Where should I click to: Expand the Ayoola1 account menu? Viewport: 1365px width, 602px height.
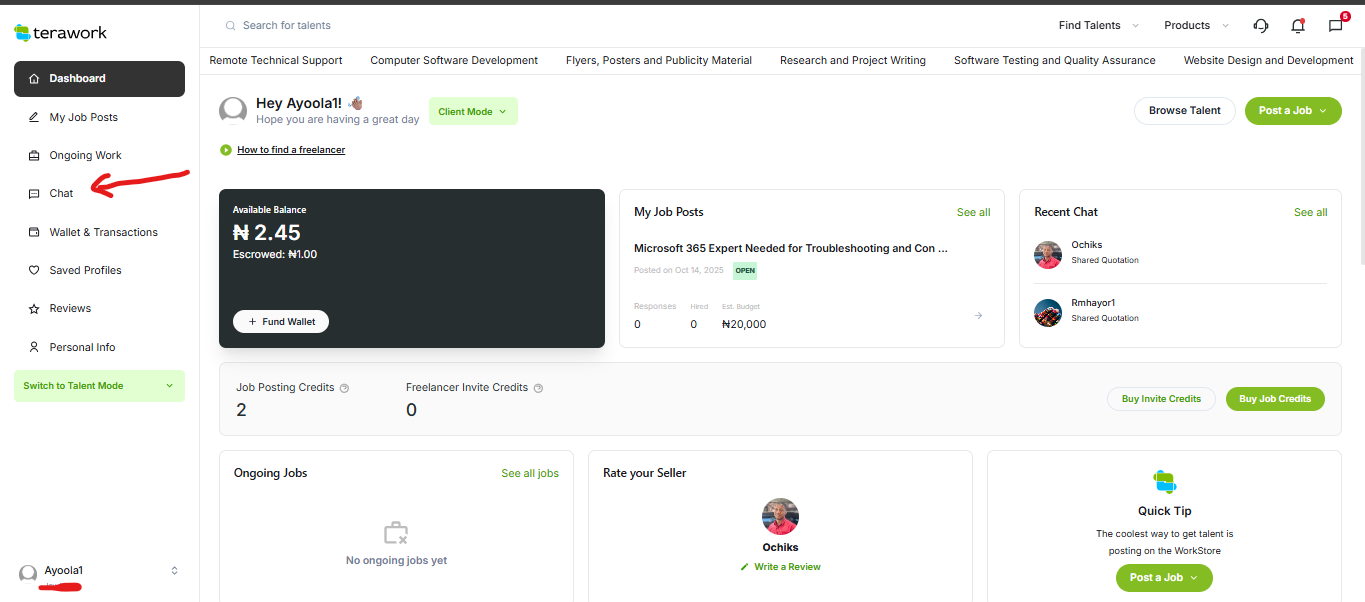[x=174, y=571]
